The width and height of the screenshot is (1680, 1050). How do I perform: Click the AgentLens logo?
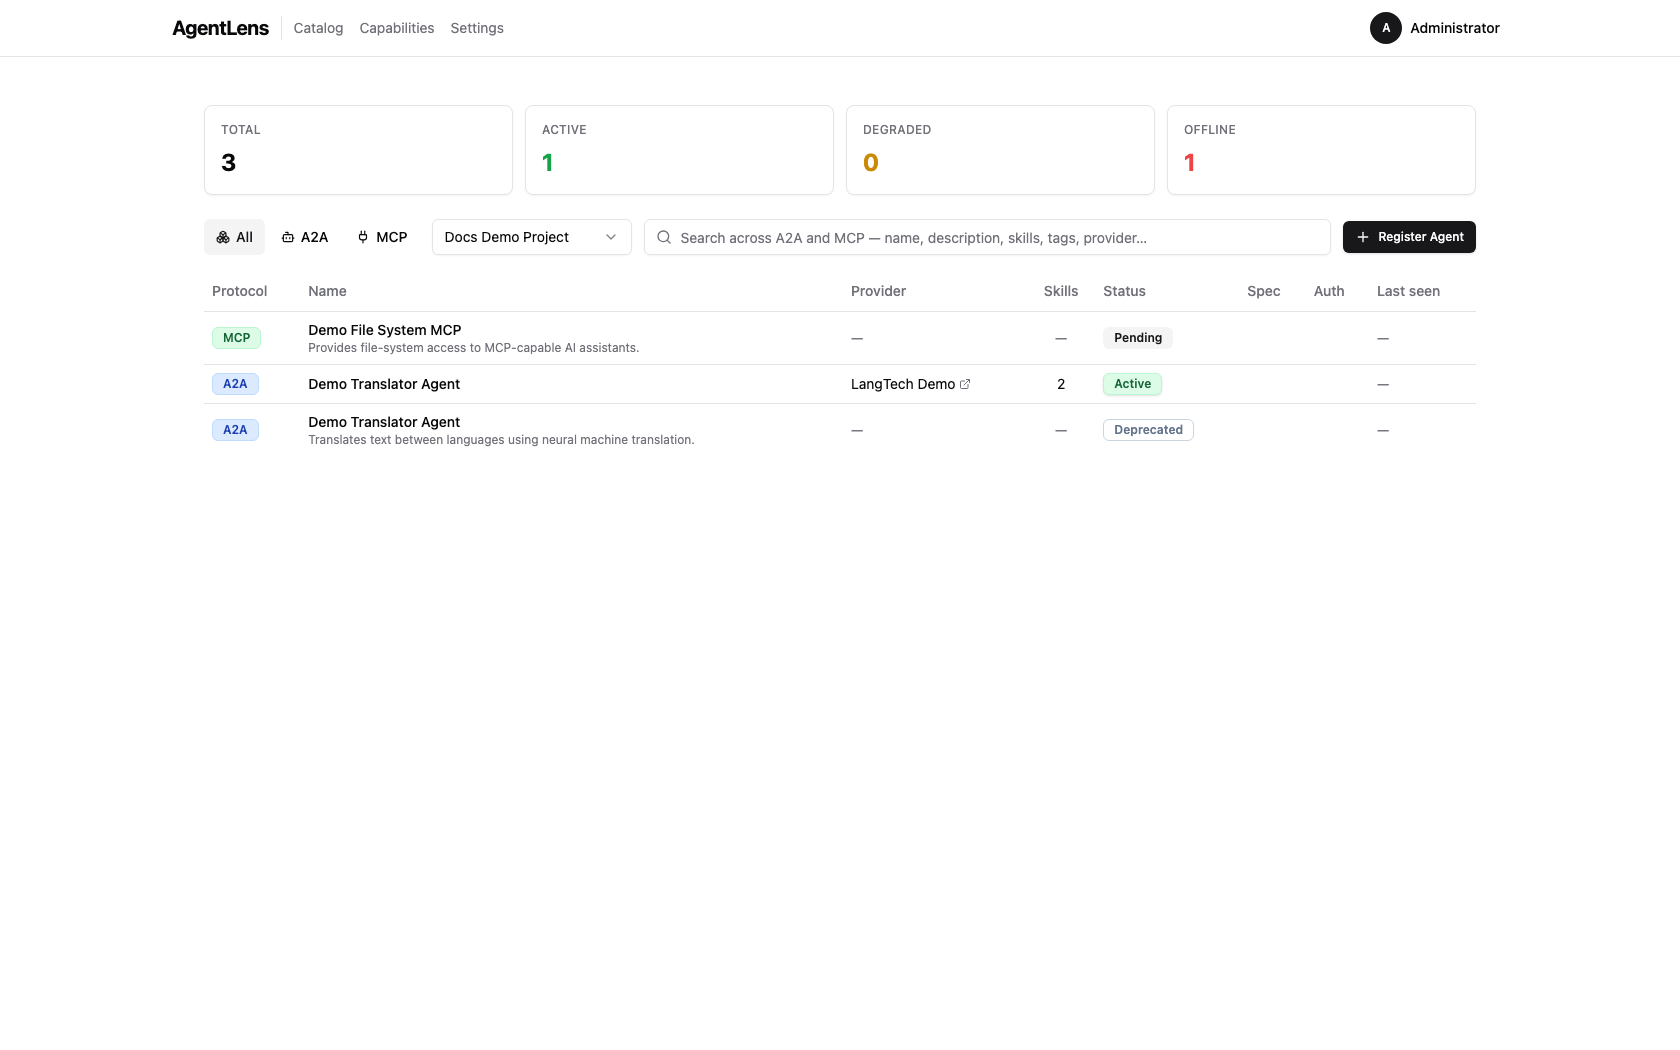pyautogui.click(x=220, y=28)
